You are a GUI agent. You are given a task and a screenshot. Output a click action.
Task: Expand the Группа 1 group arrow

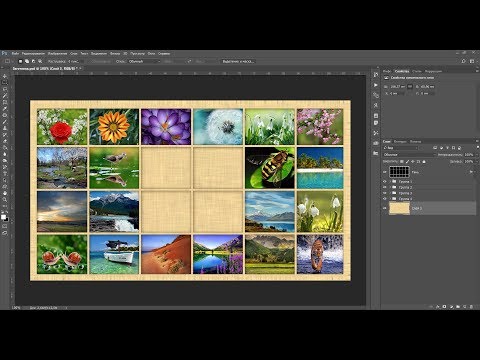(390, 182)
